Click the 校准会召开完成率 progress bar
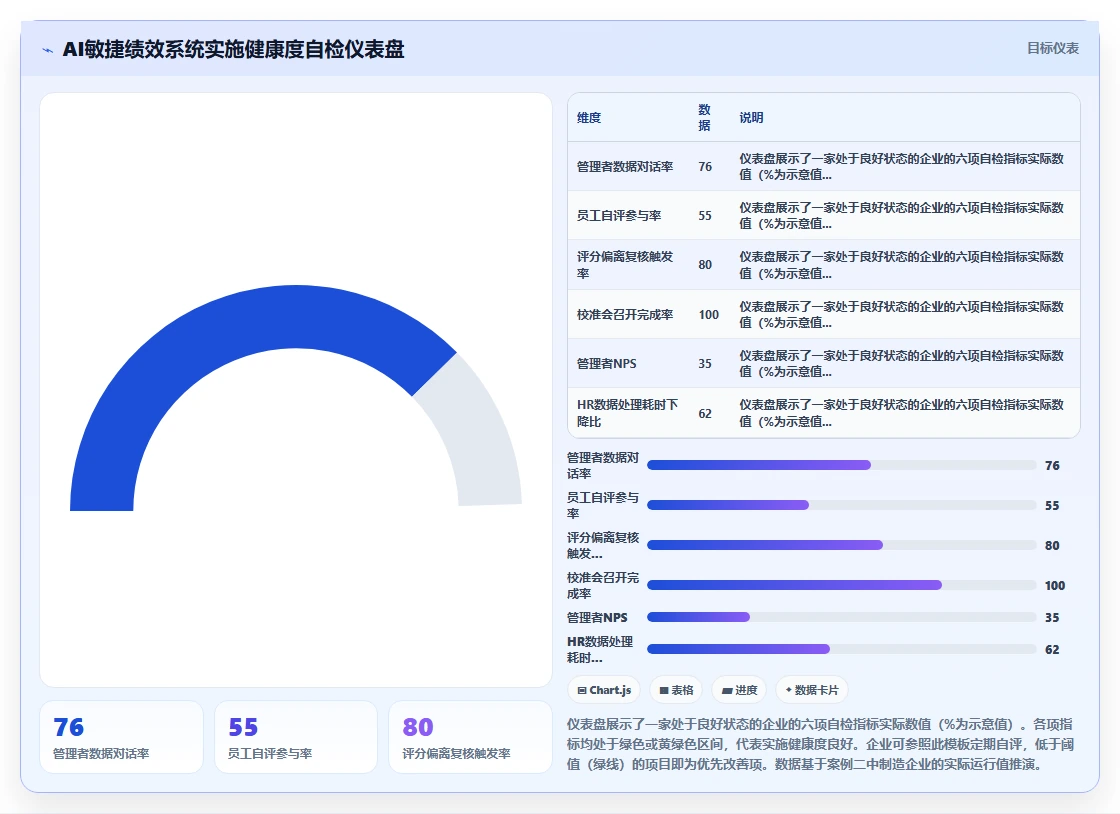 [841, 585]
